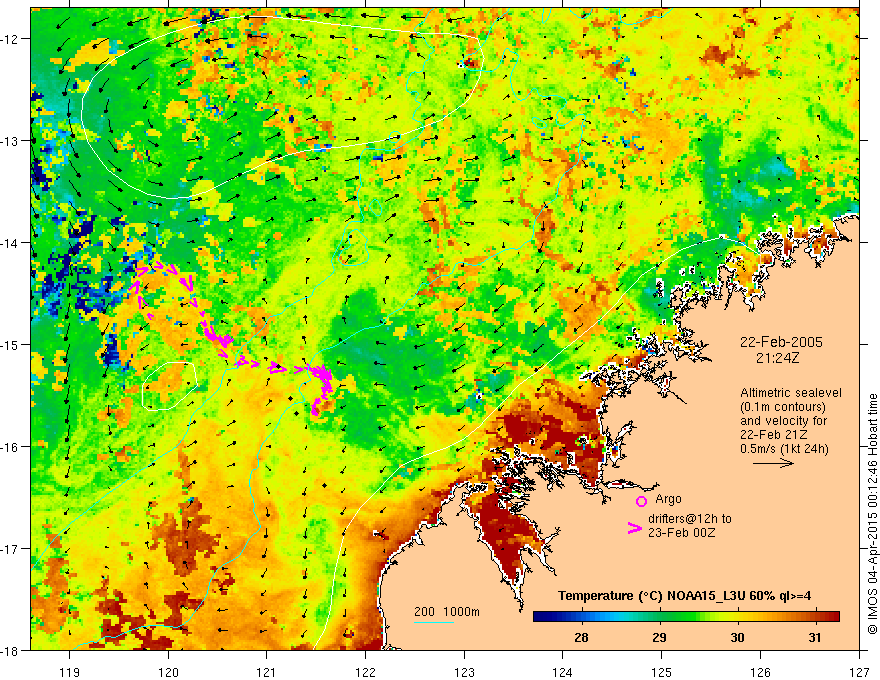Click the small white closed contour near 120E 15.4S

pyautogui.click(x=168, y=386)
